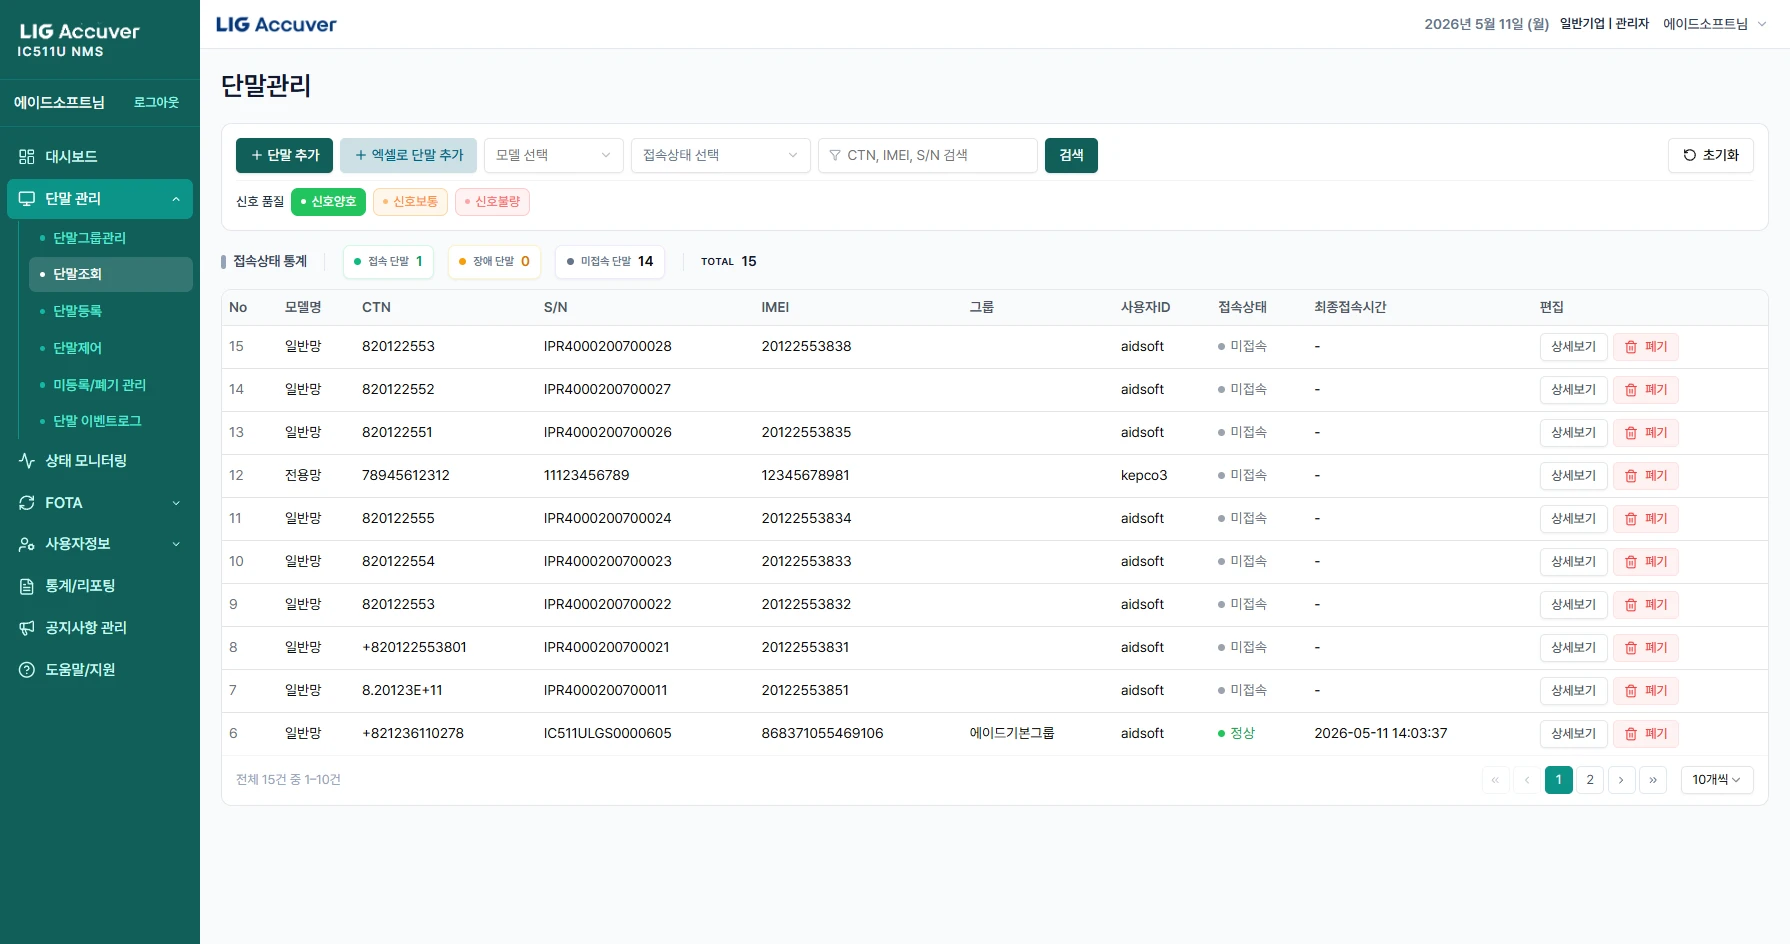Go to page 2
The width and height of the screenshot is (1790, 944).
[1590, 780]
